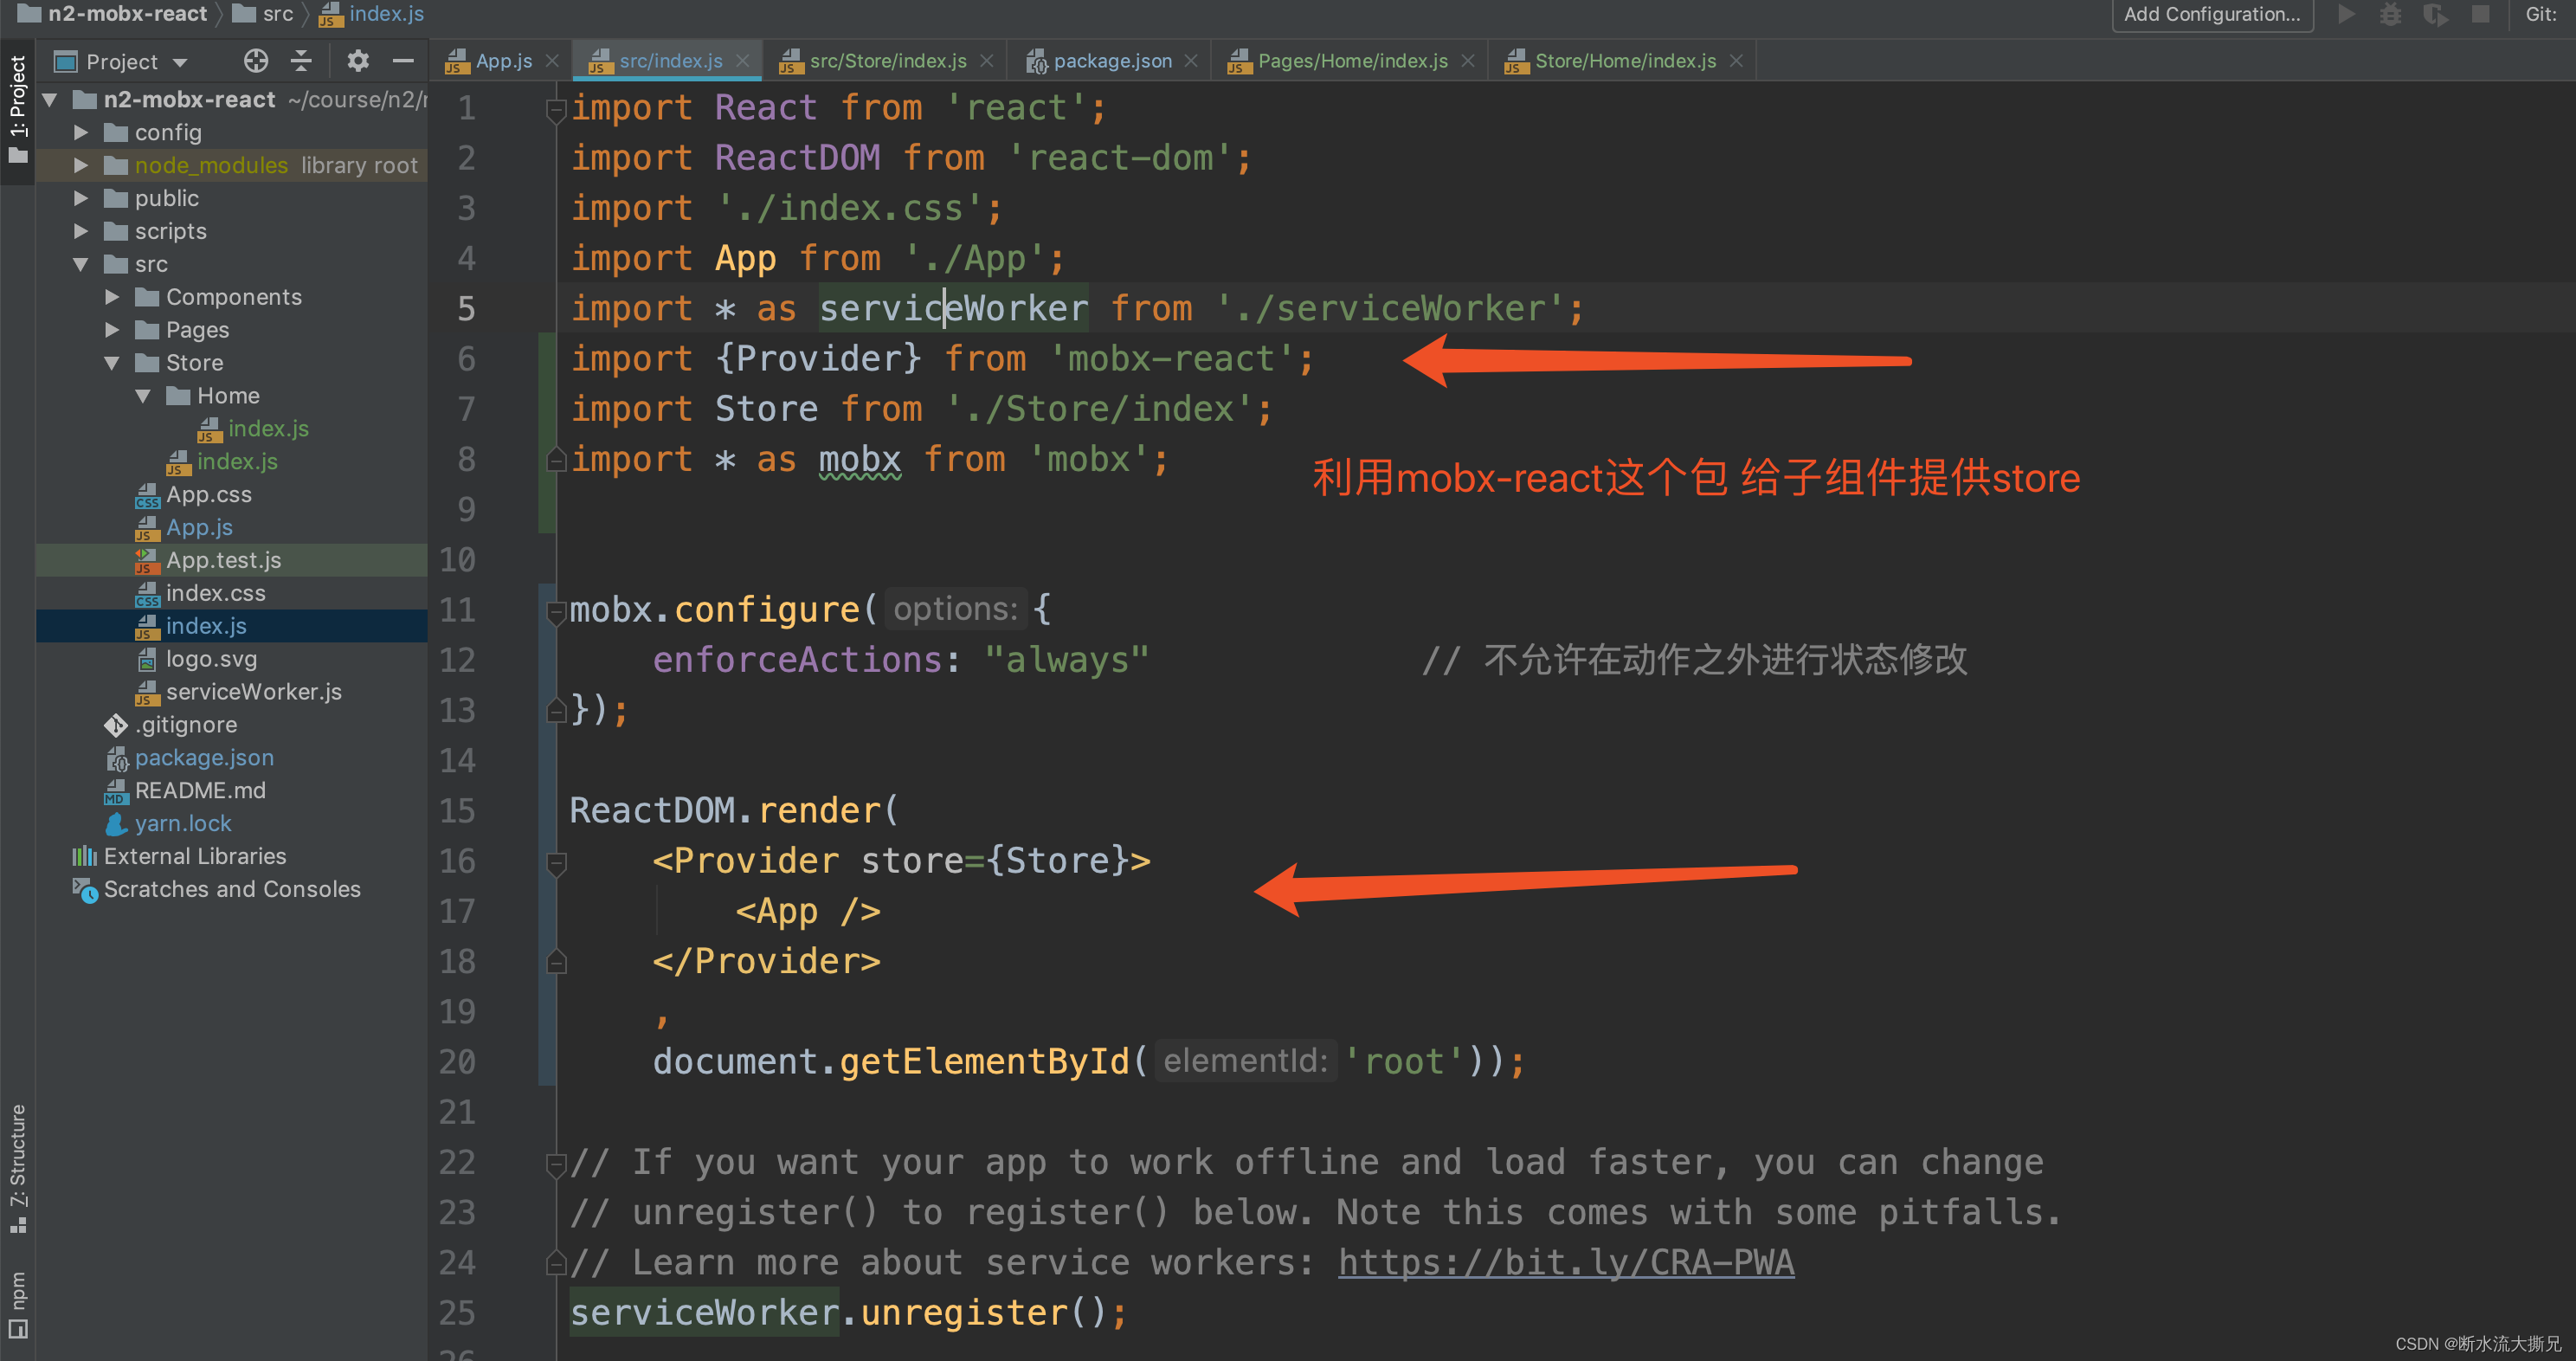
Task: Place cursor on serviceWorker.unregister() line
Action: click(x=848, y=1312)
